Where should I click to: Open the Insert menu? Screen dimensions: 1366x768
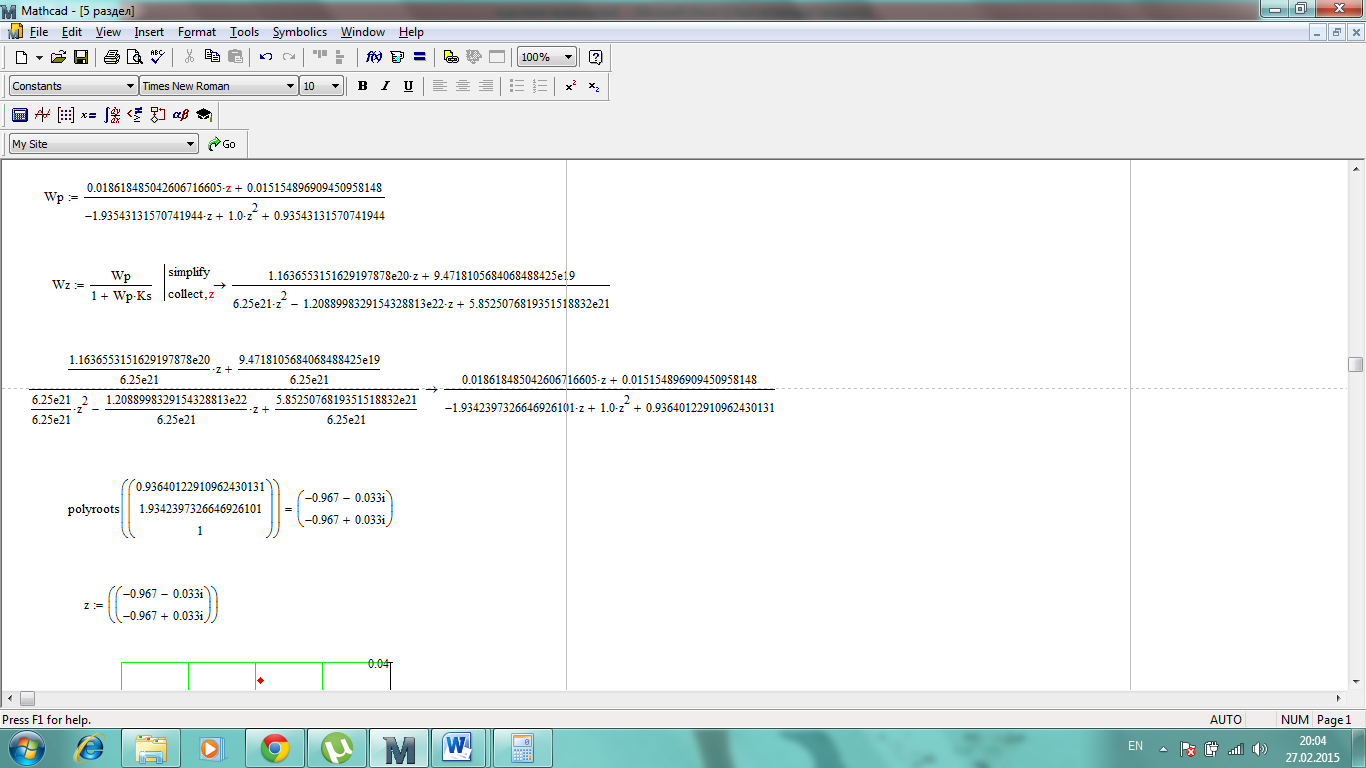click(149, 32)
